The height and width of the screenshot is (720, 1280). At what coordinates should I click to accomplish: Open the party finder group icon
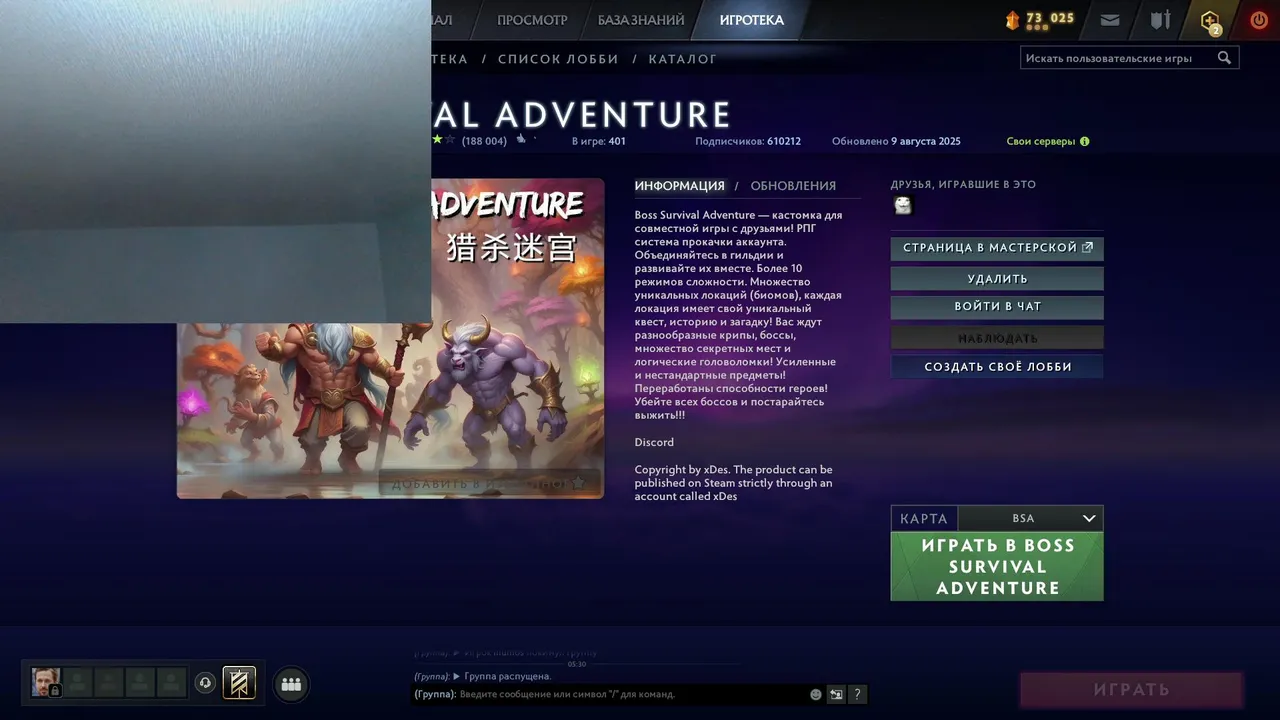291,684
